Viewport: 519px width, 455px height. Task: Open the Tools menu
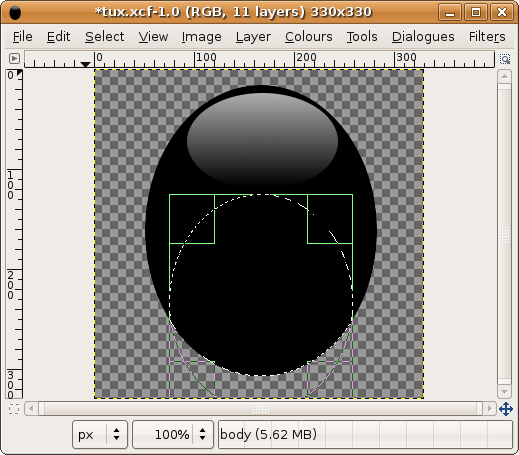point(362,37)
